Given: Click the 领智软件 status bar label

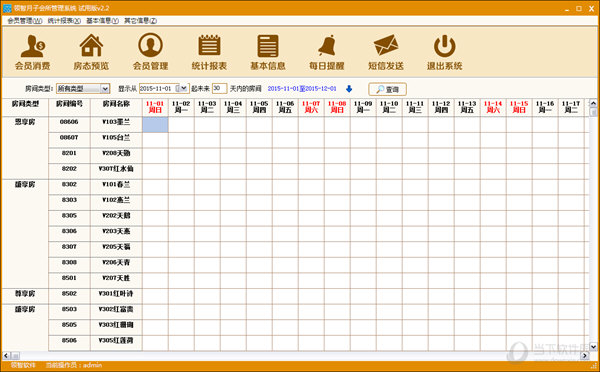Looking at the screenshot, I should click(x=23, y=365).
